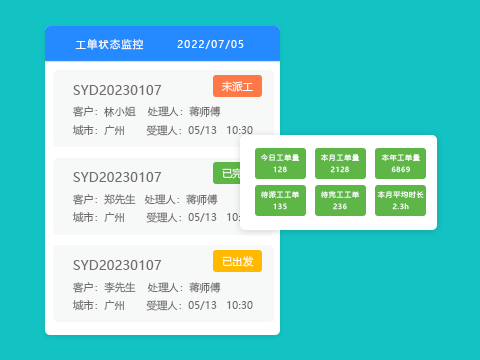
Task: Click 处理人 蒋师傅 in 李先生 card
Action: click(184, 287)
